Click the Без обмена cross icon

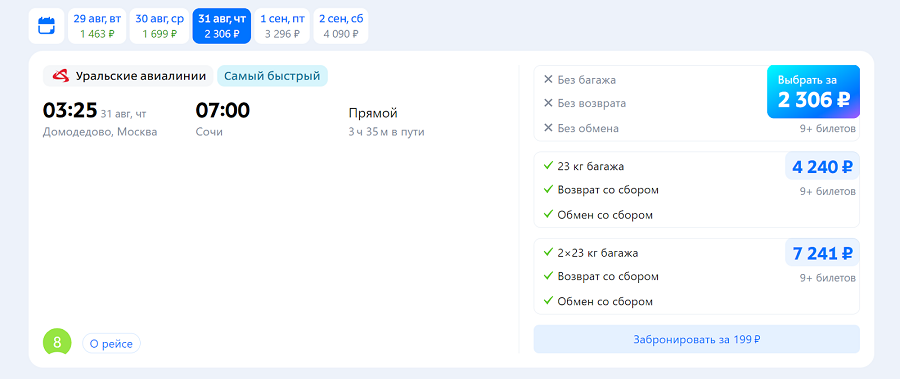tap(548, 128)
